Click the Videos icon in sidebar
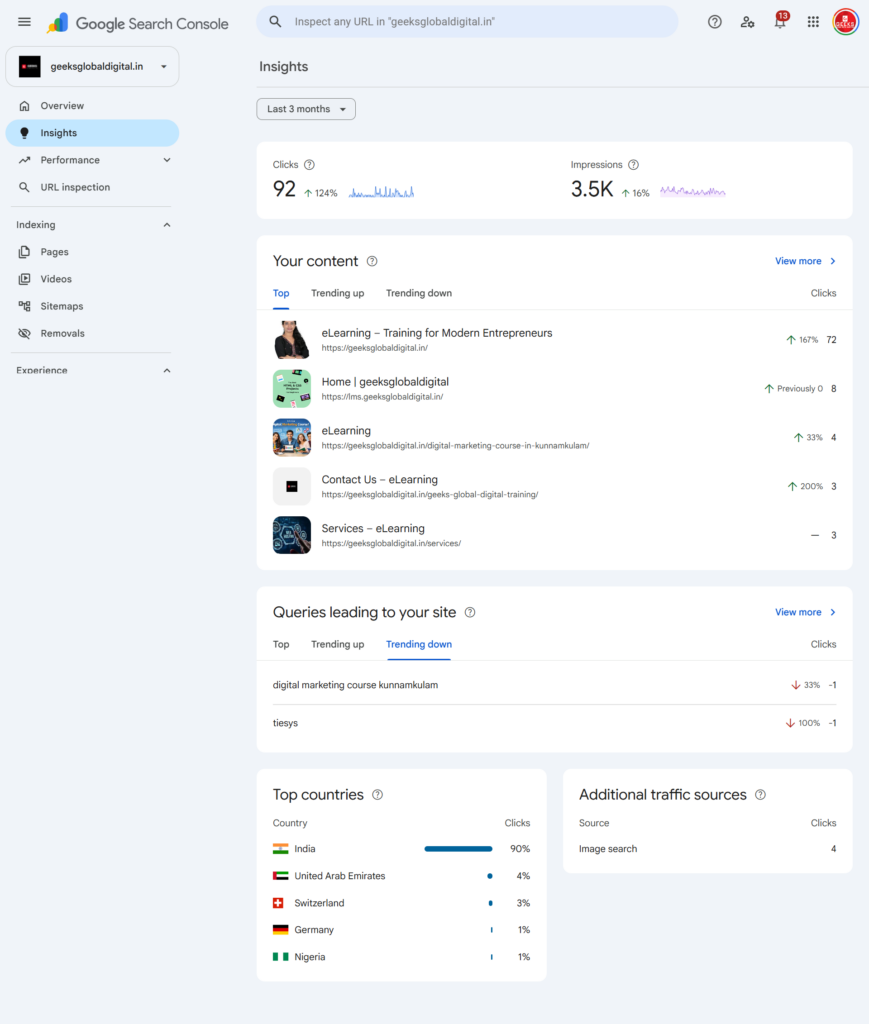This screenshot has height=1024, width=869. pyautogui.click(x=24, y=279)
